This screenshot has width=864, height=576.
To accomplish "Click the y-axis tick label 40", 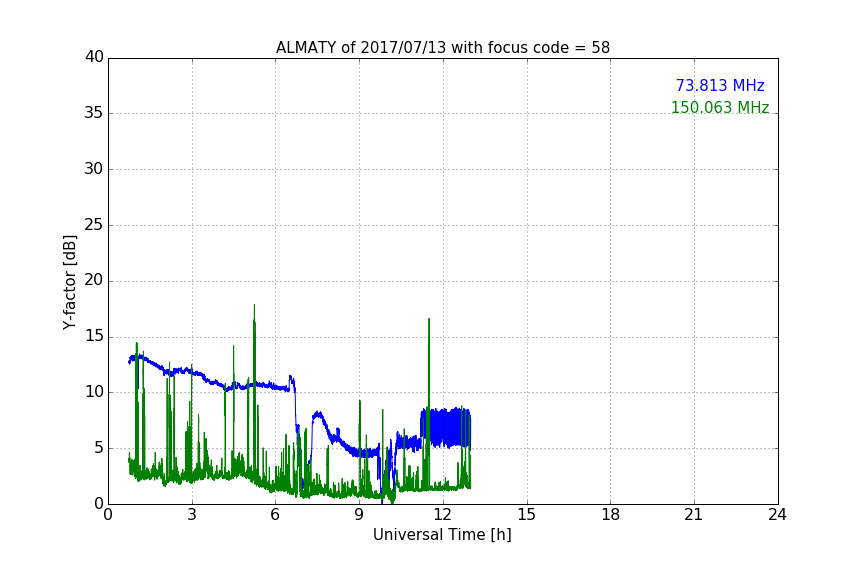I will coord(94,57).
